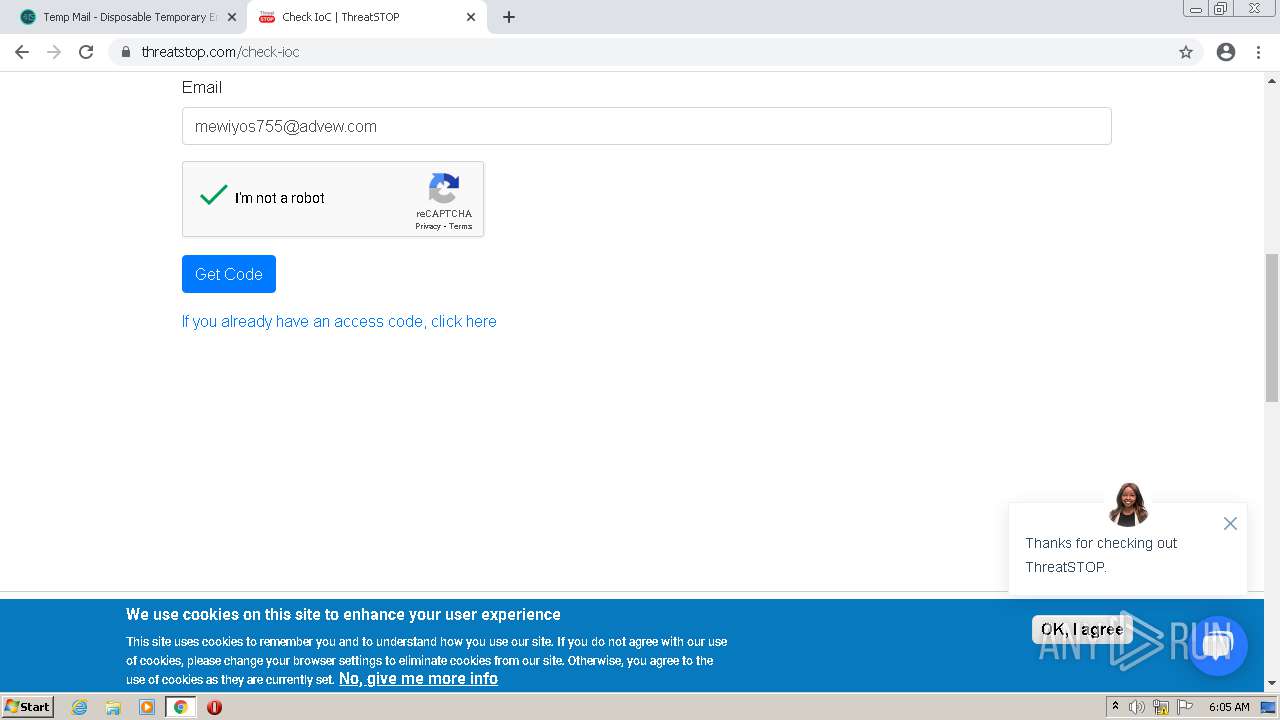Accept cookies with OK, I agree
Image resolution: width=1280 pixels, height=720 pixels.
1082,629
